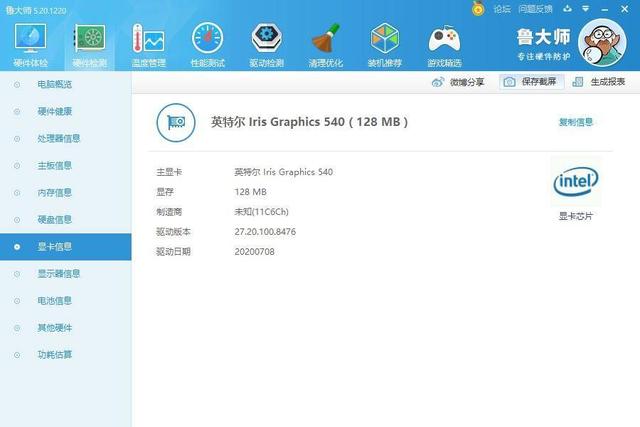Viewport: 640px width, 427px height.
Task: Share via 微博分享
Action: coord(458,82)
